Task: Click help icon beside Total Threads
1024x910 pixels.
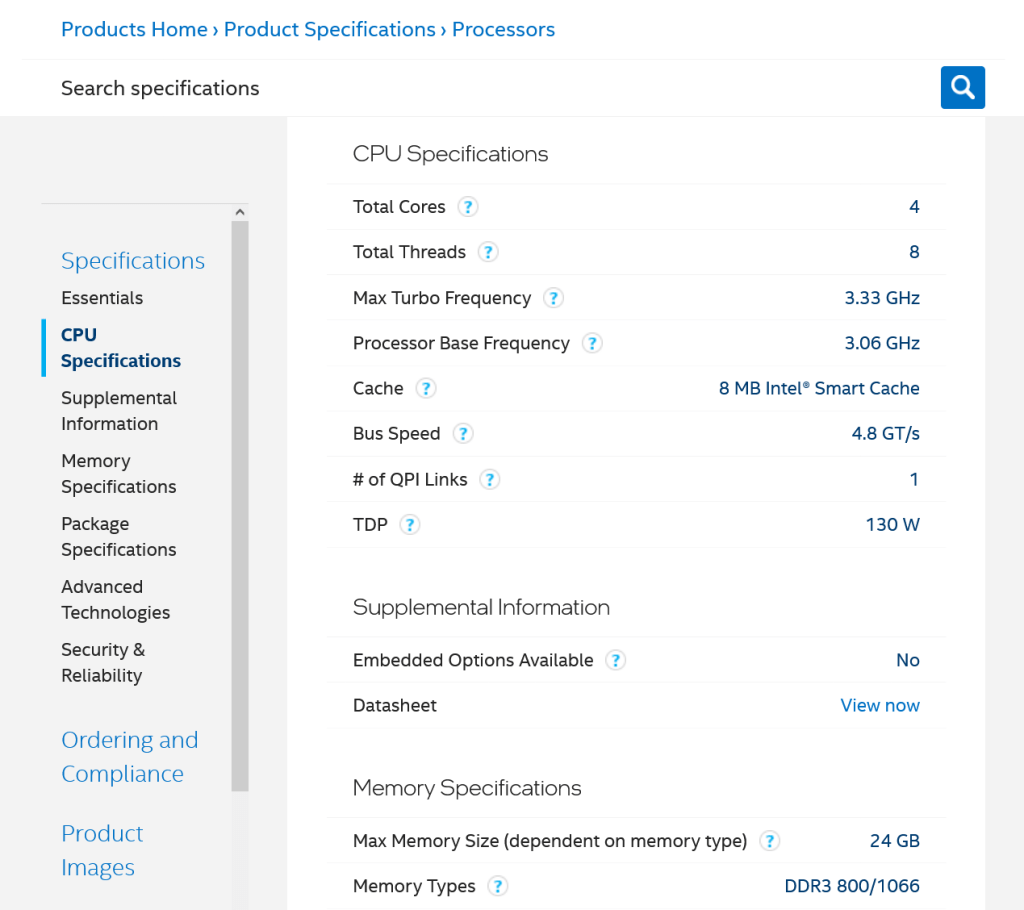Action: (487, 252)
